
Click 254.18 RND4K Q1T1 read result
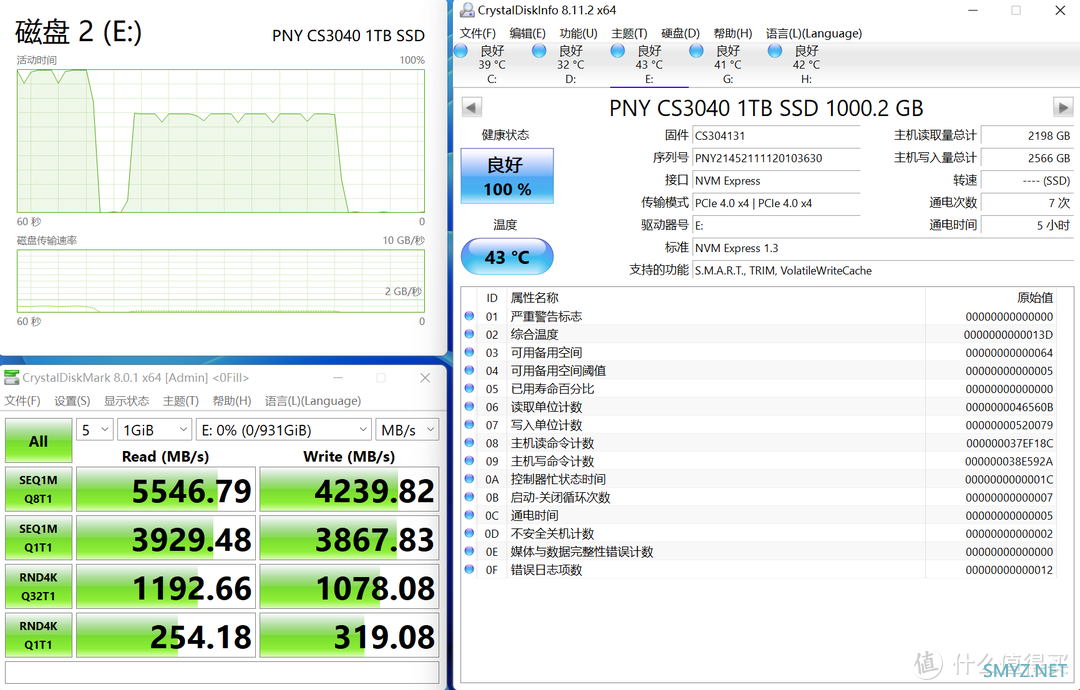click(x=165, y=636)
